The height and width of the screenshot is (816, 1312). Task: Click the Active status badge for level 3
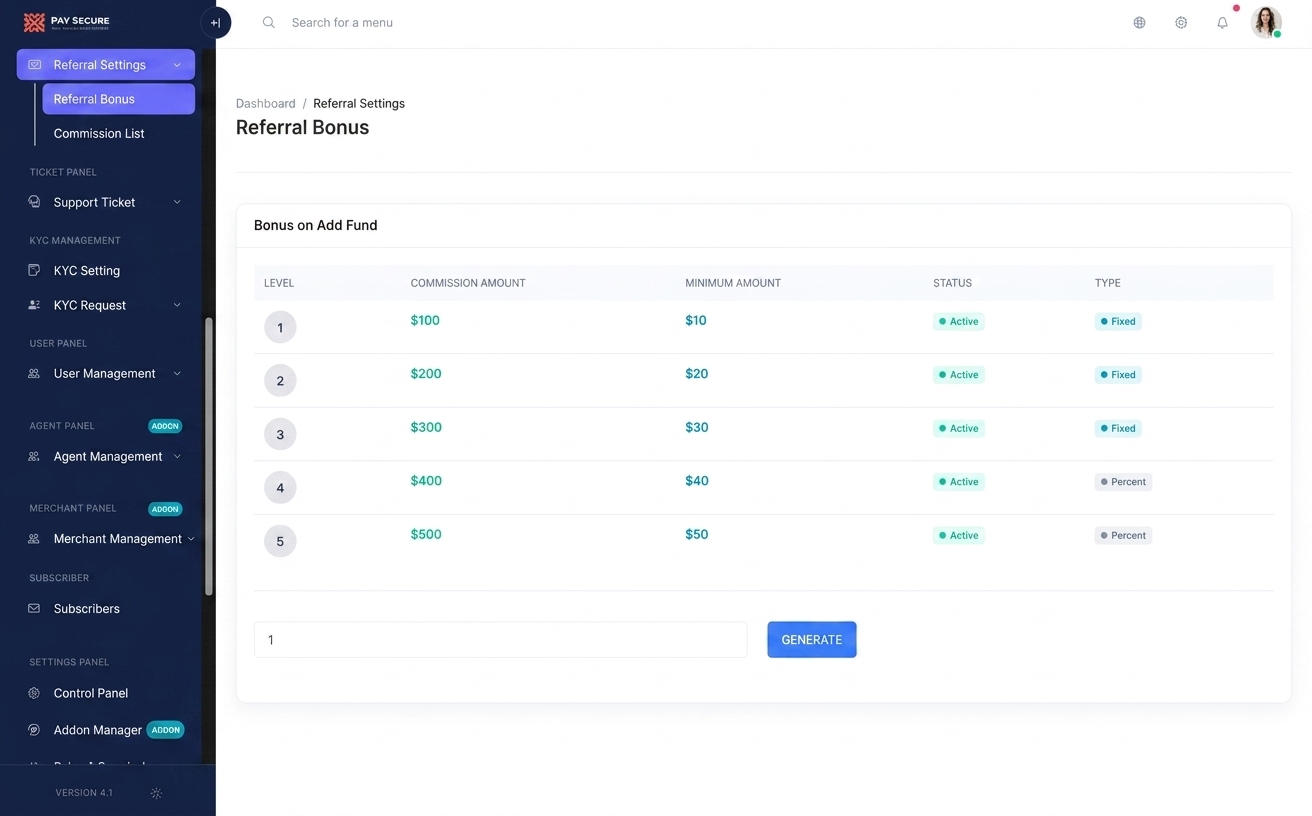(x=959, y=428)
